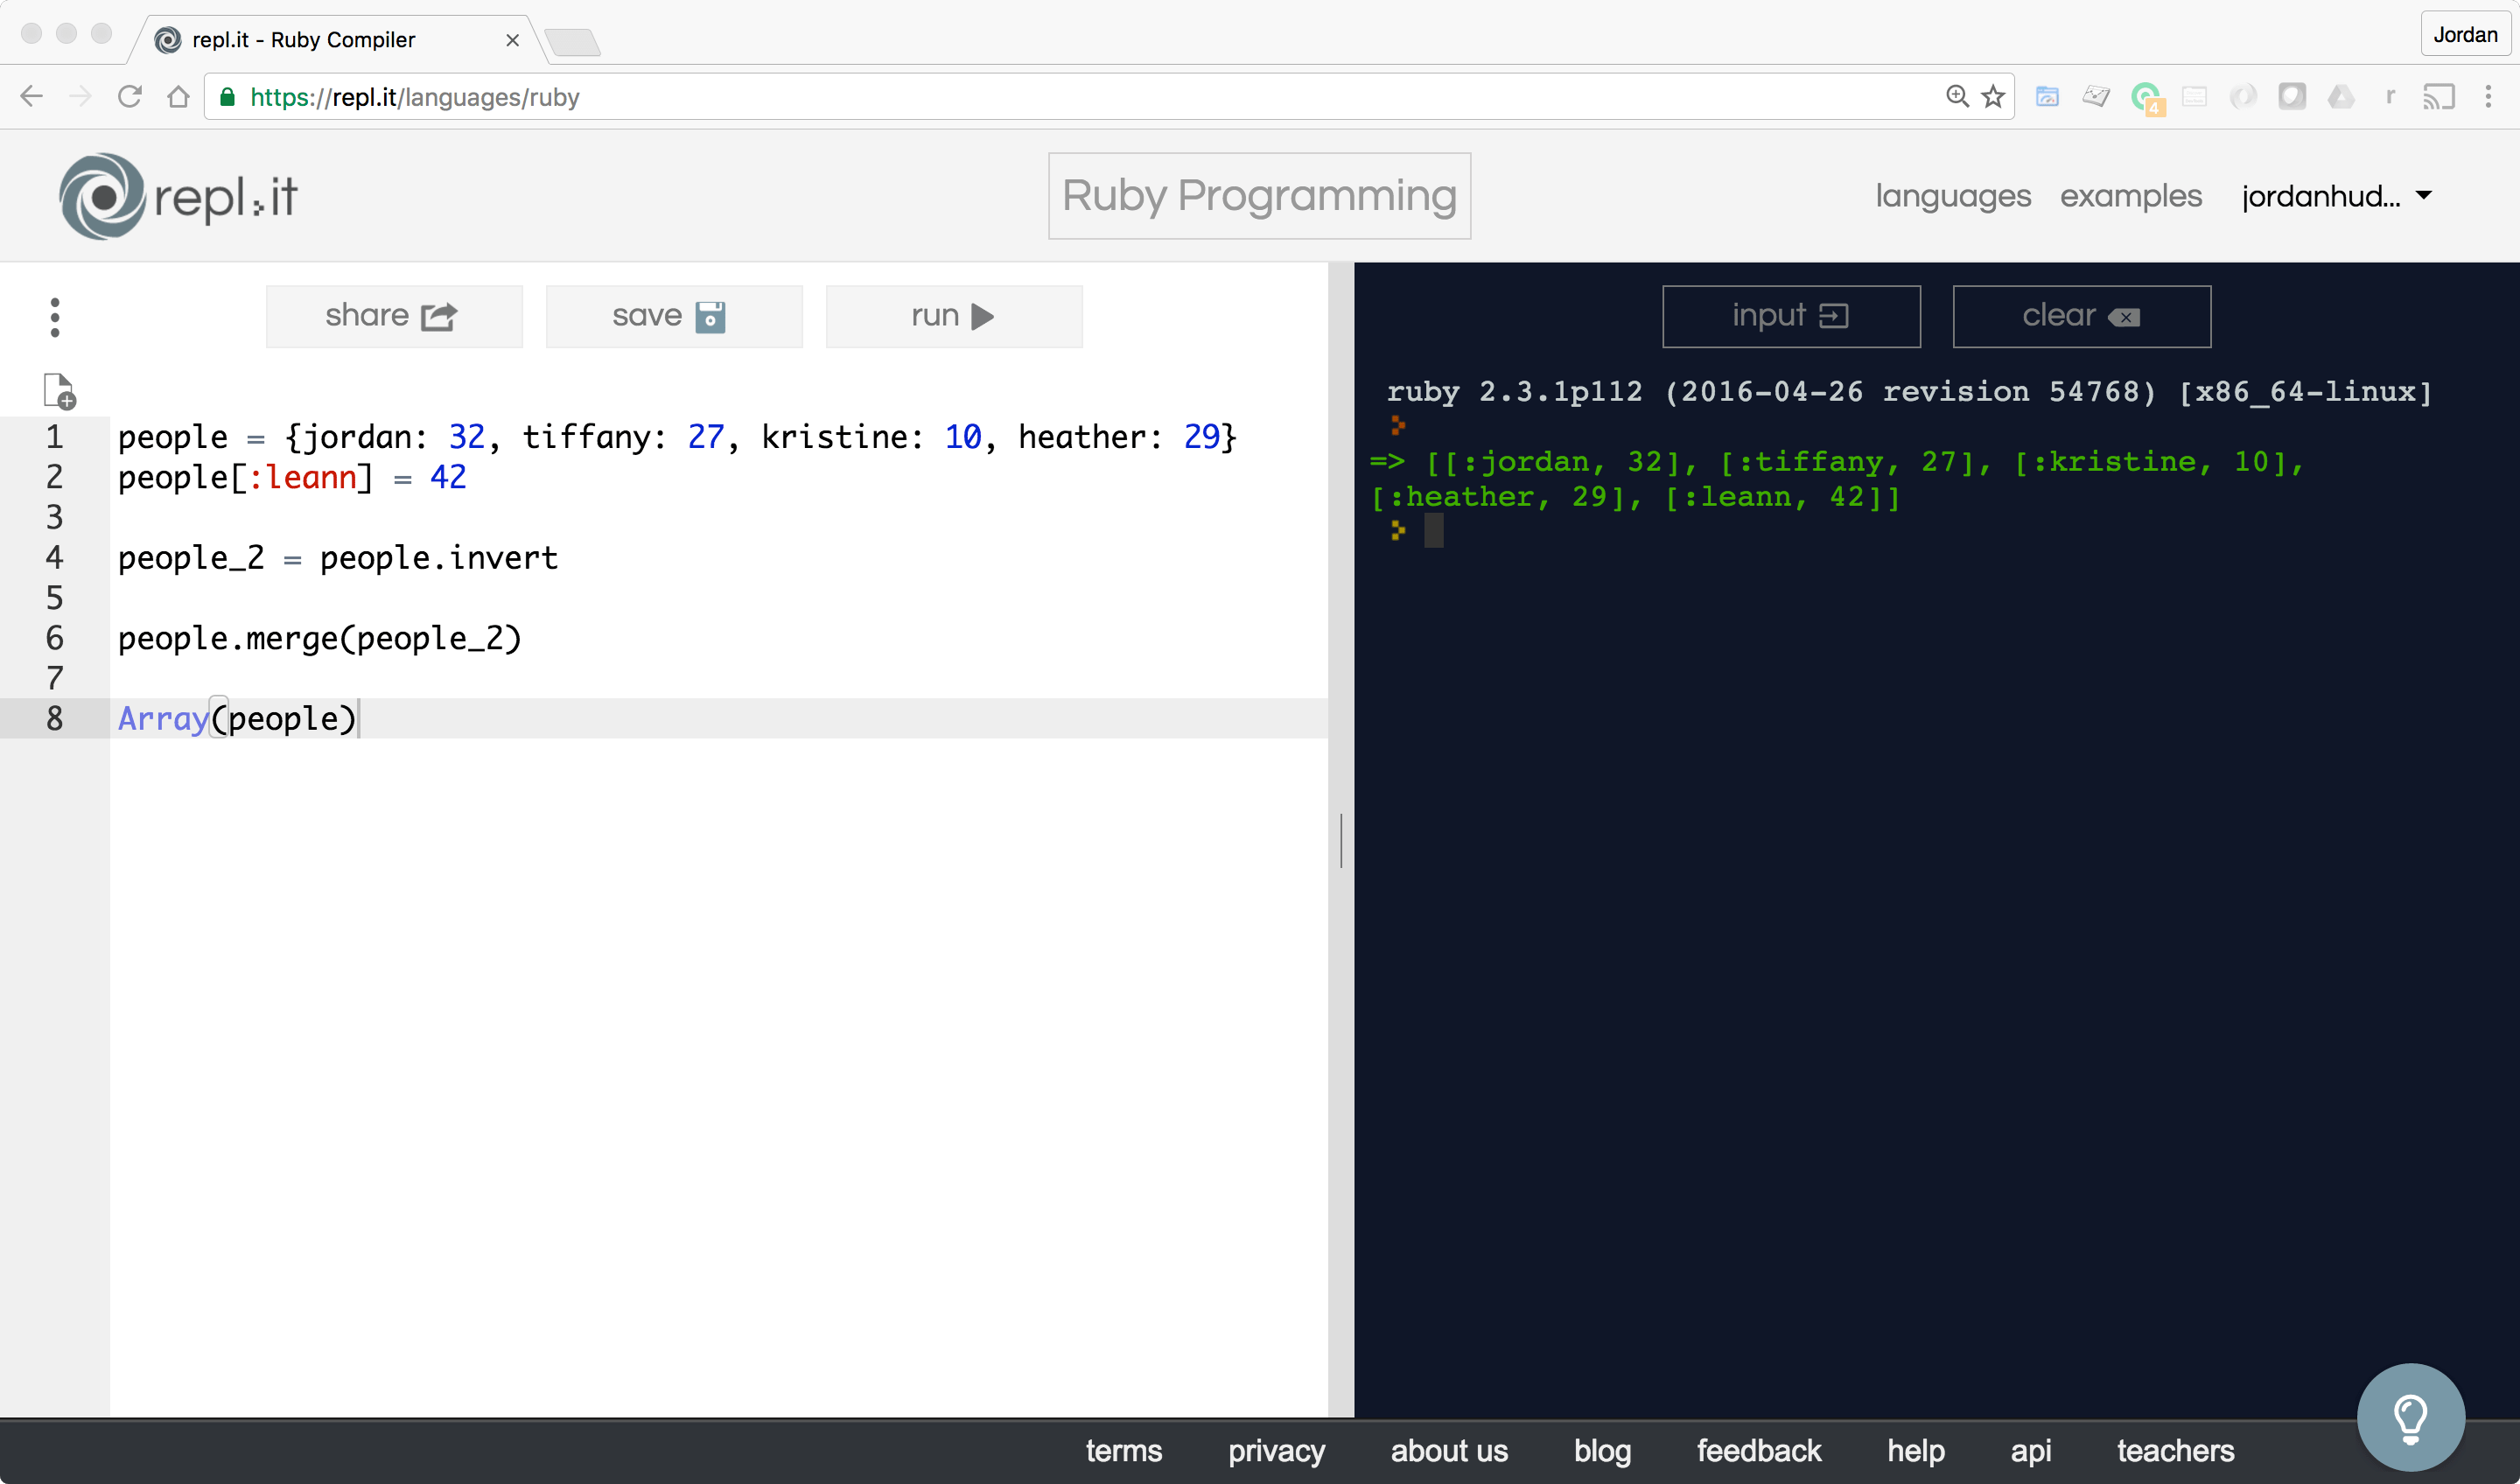Click the Cast icon in the browser toolbar
The height and width of the screenshot is (1484, 2520).
[2440, 96]
